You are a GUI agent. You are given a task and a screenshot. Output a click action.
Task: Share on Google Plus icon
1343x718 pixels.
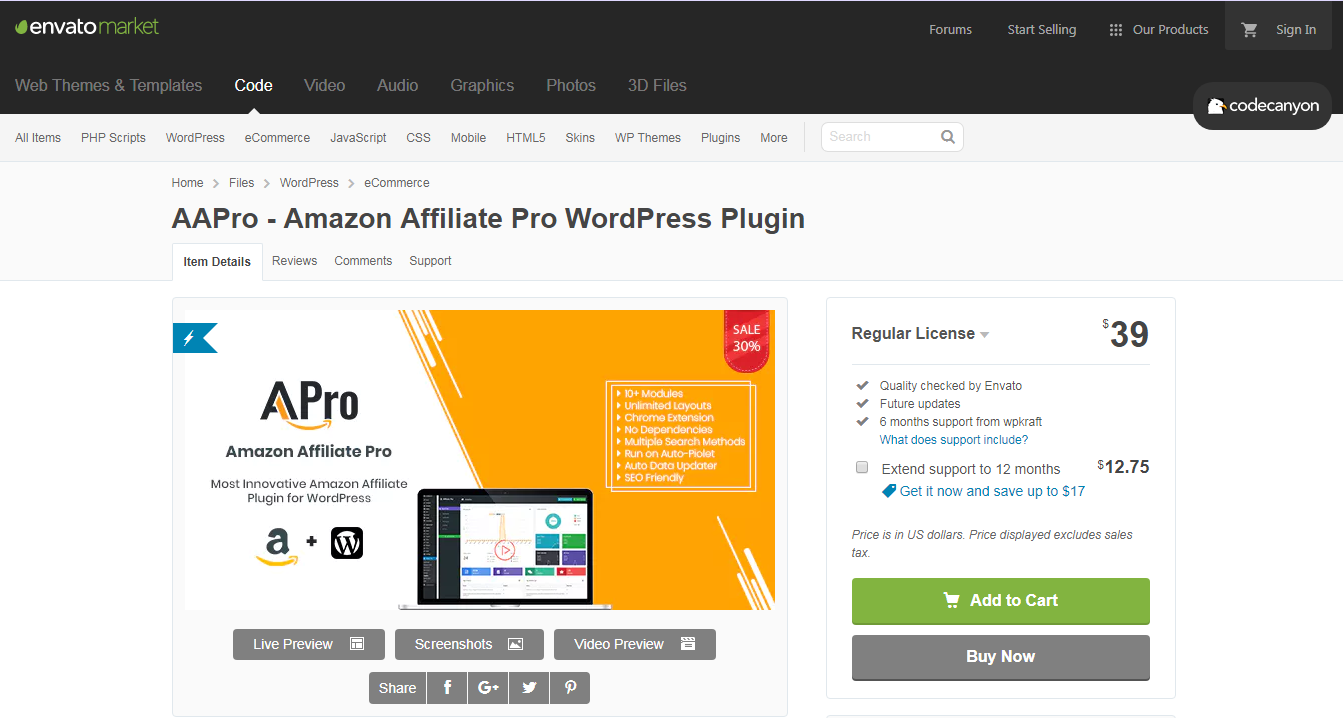[488, 688]
